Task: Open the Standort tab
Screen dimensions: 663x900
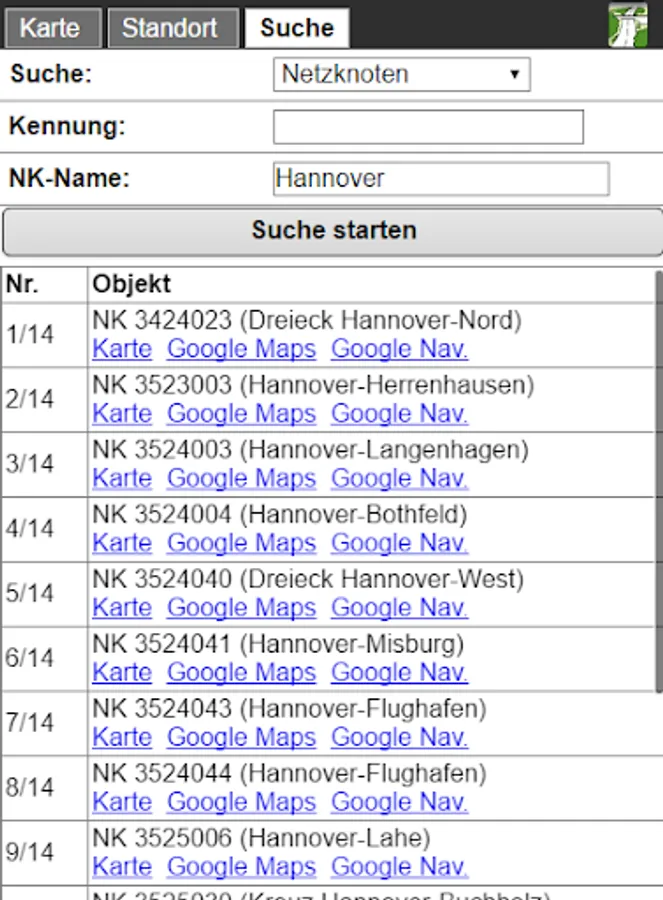Action: click(x=170, y=28)
